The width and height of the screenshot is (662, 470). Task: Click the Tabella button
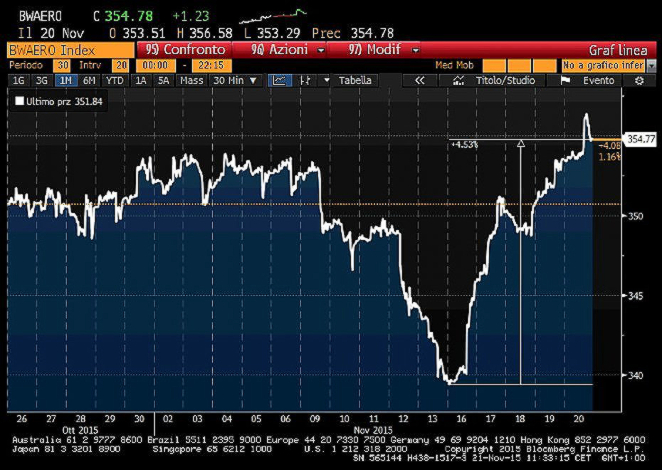coord(354,80)
